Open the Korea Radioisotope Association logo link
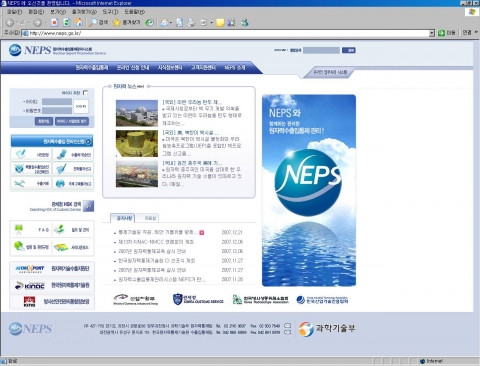The image size is (480, 366). point(260,299)
